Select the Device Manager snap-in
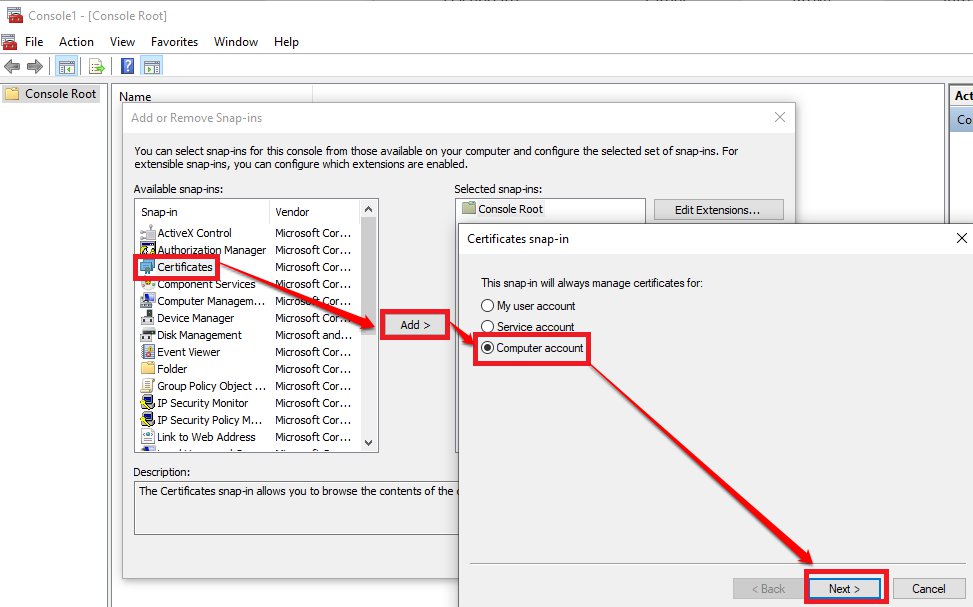The height and width of the screenshot is (607, 973). tap(195, 318)
